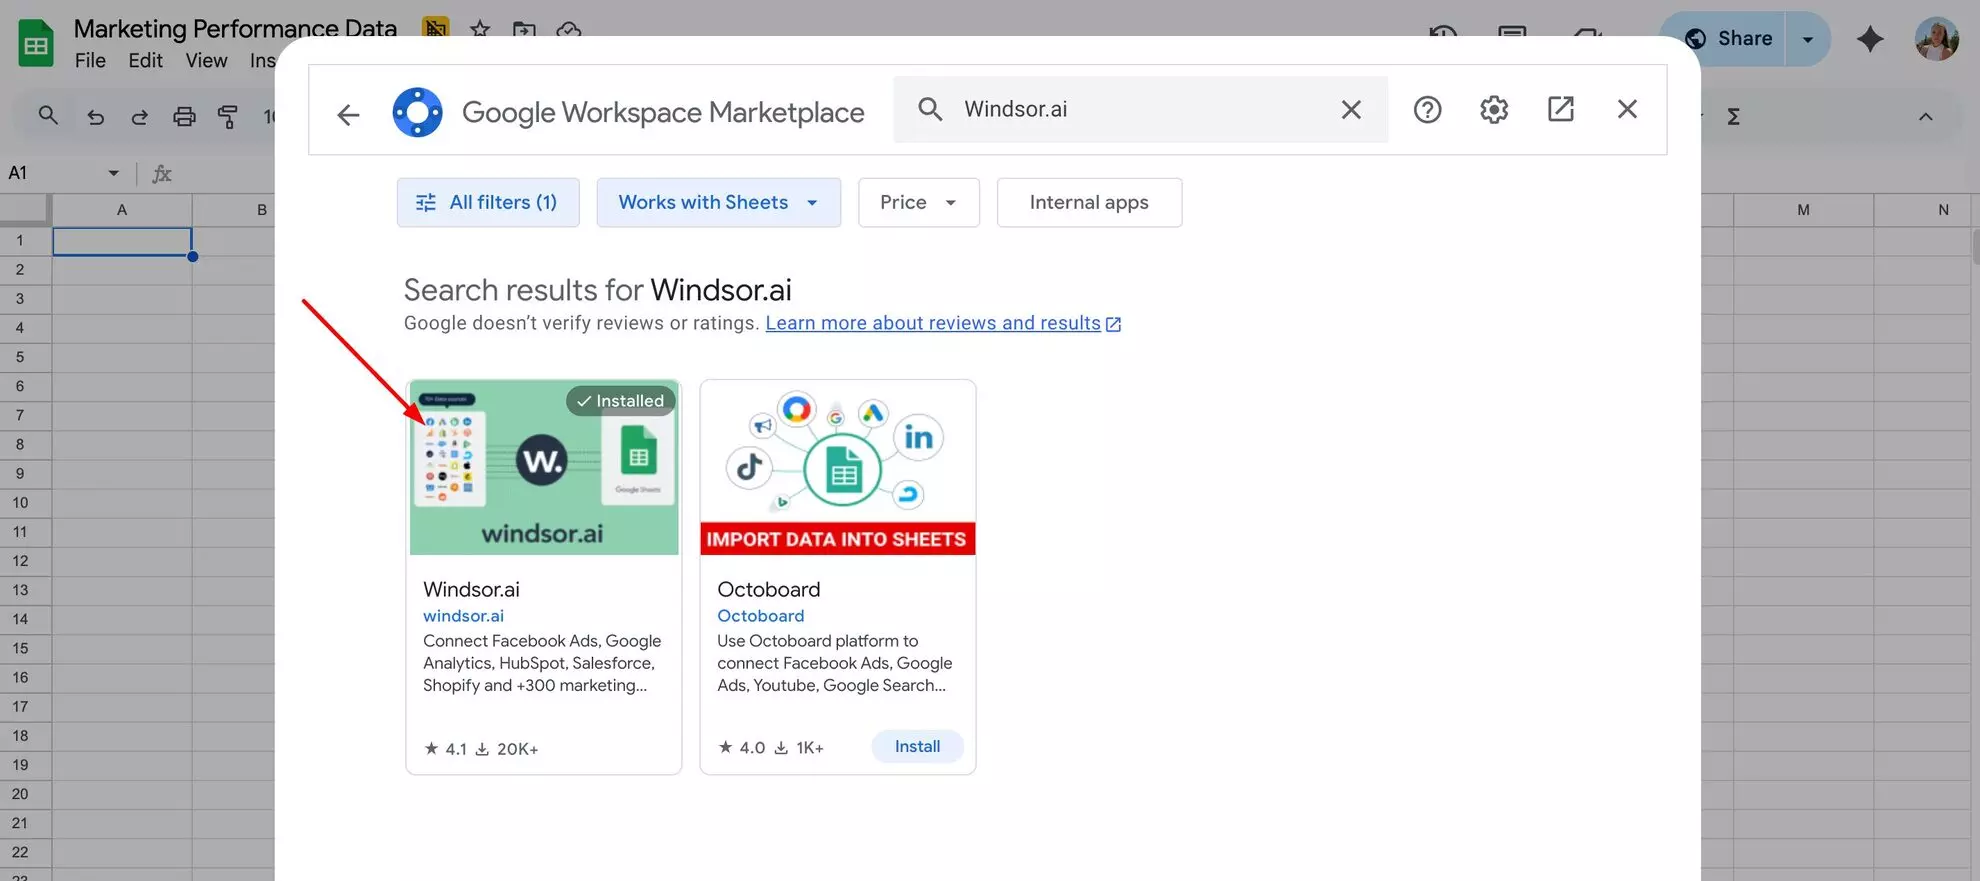The height and width of the screenshot is (881, 1980).
Task: Click the move to folder icon
Action: tap(524, 29)
